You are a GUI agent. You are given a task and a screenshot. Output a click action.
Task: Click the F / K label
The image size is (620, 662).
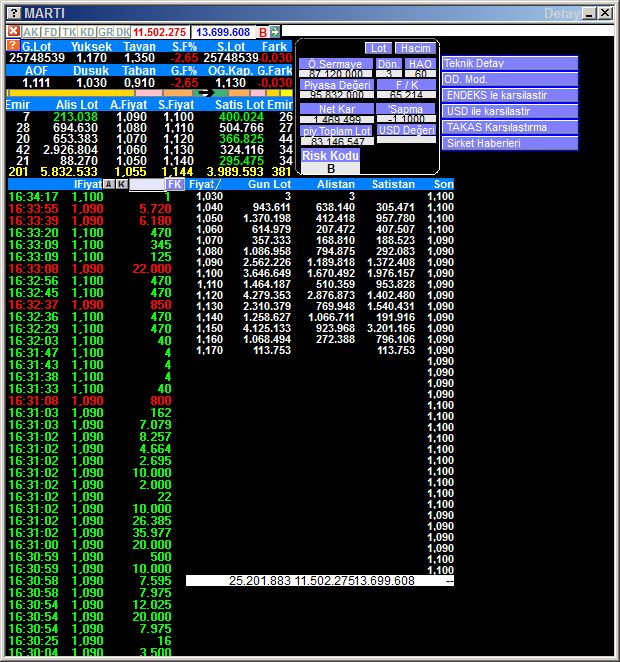tap(406, 85)
